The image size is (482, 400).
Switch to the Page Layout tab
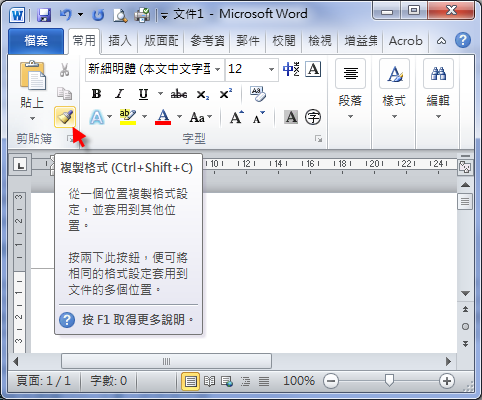pyautogui.click(x=161, y=41)
